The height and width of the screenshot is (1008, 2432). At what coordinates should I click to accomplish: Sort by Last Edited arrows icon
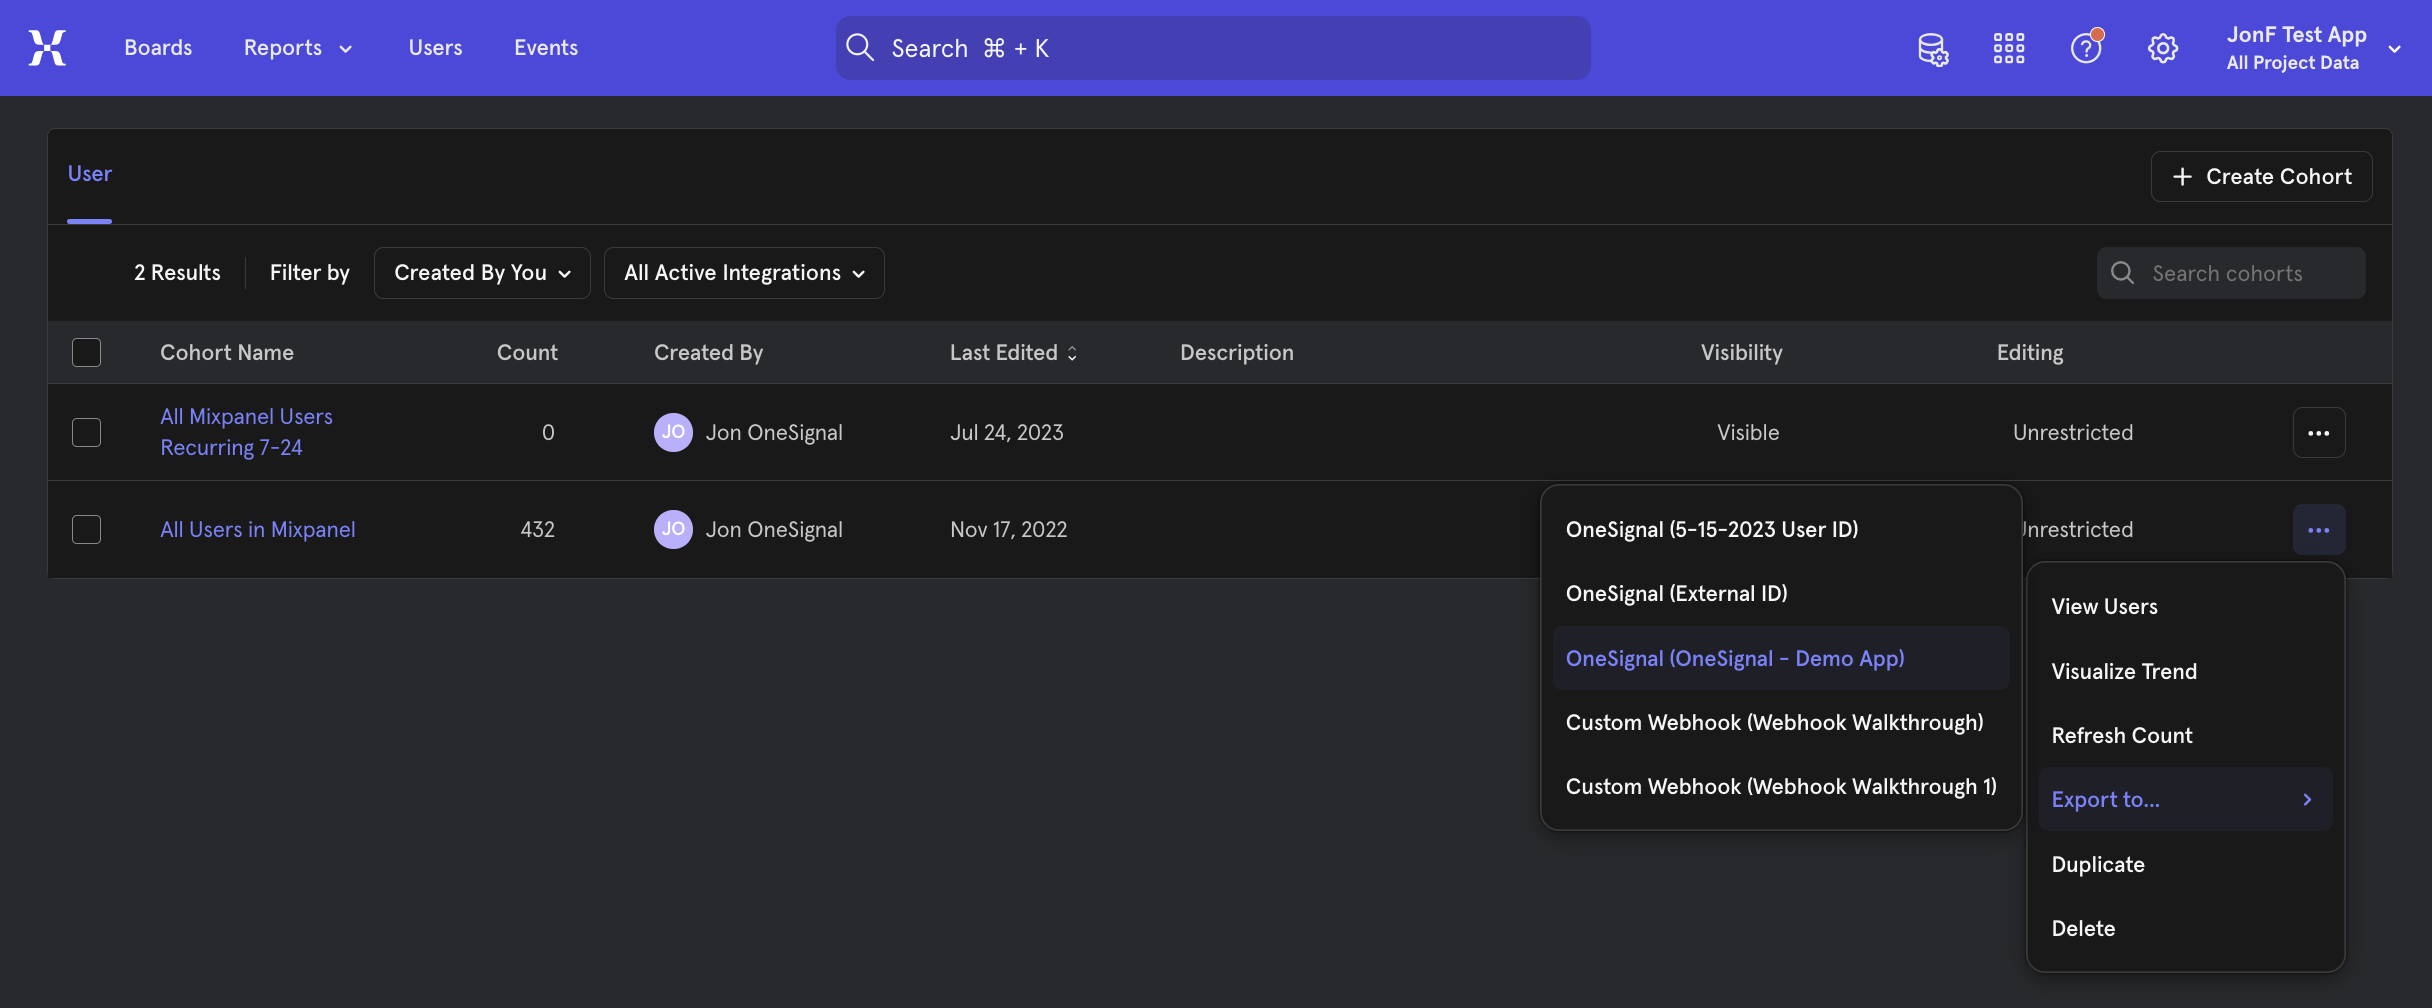tap(1072, 353)
